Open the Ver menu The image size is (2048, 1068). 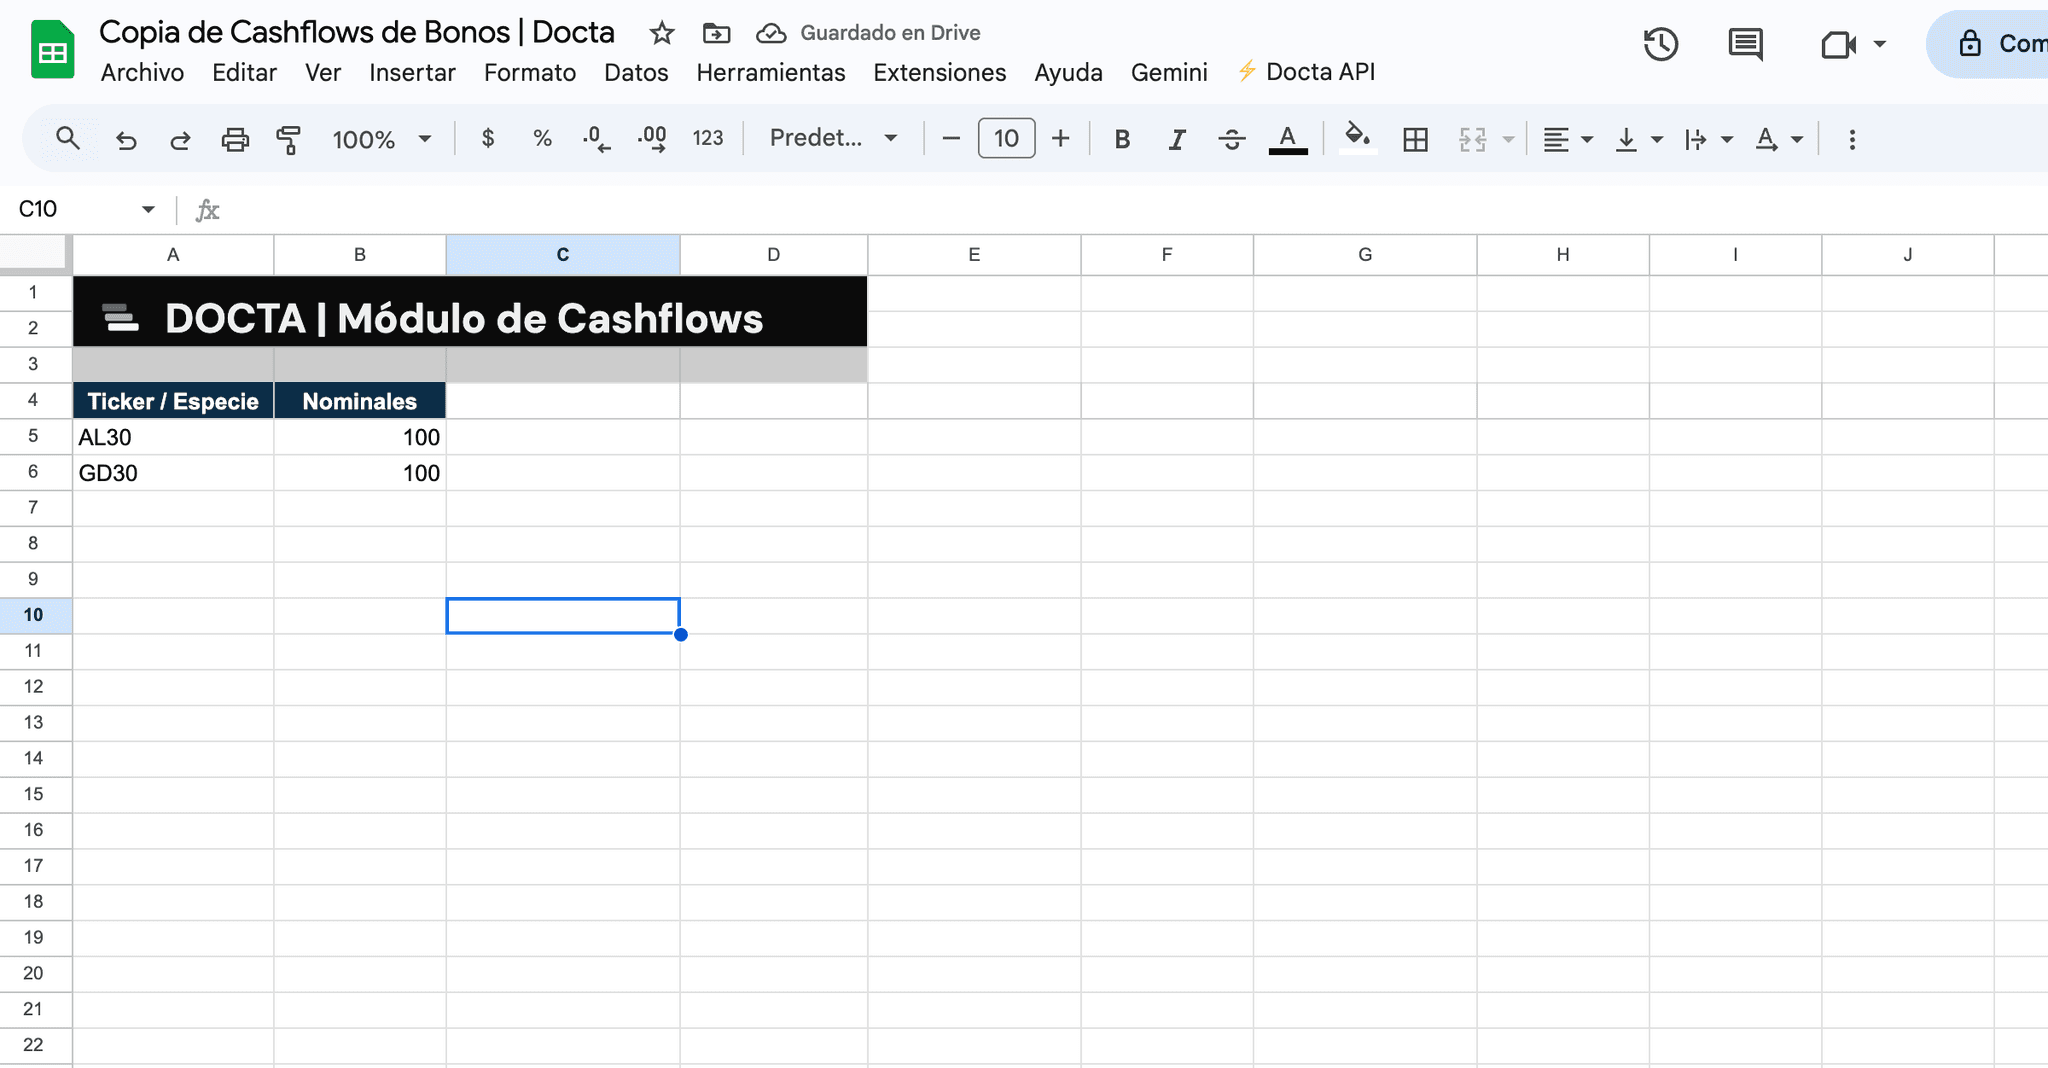pos(323,72)
